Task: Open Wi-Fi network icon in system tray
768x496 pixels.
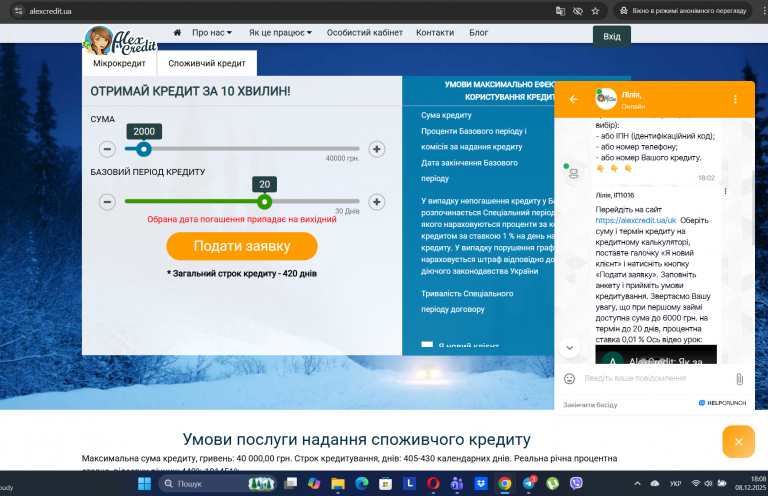Action: pyautogui.click(x=696, y=484)
